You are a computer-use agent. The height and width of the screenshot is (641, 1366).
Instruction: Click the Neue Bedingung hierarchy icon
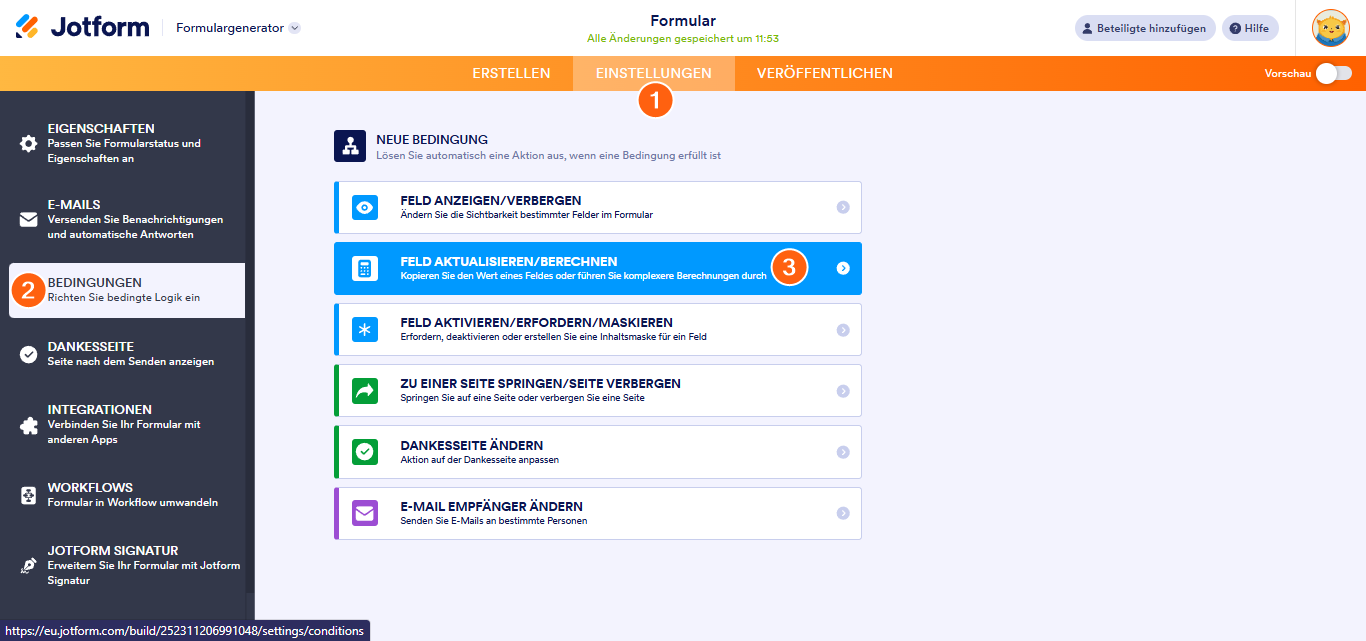pyautogui.click(x=350, y=146)
